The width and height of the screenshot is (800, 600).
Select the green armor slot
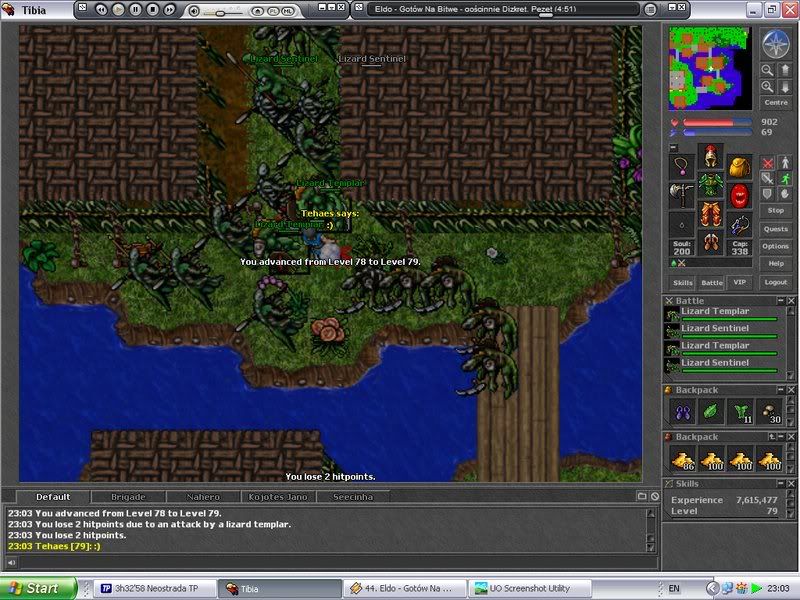[x=710, y=185]
